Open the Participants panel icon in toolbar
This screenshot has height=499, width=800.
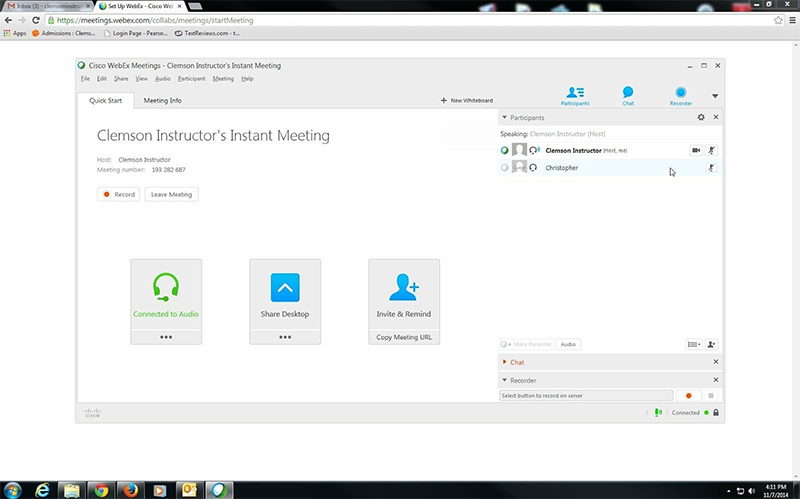(575, 95)
